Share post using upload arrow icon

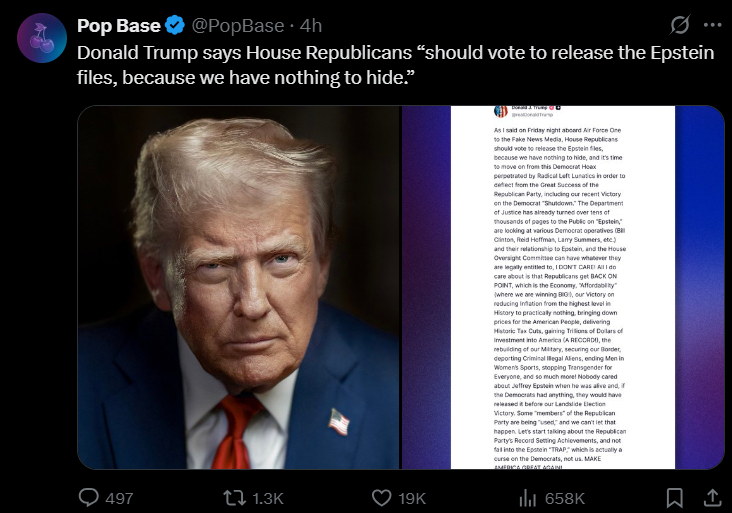click(712, 497)
